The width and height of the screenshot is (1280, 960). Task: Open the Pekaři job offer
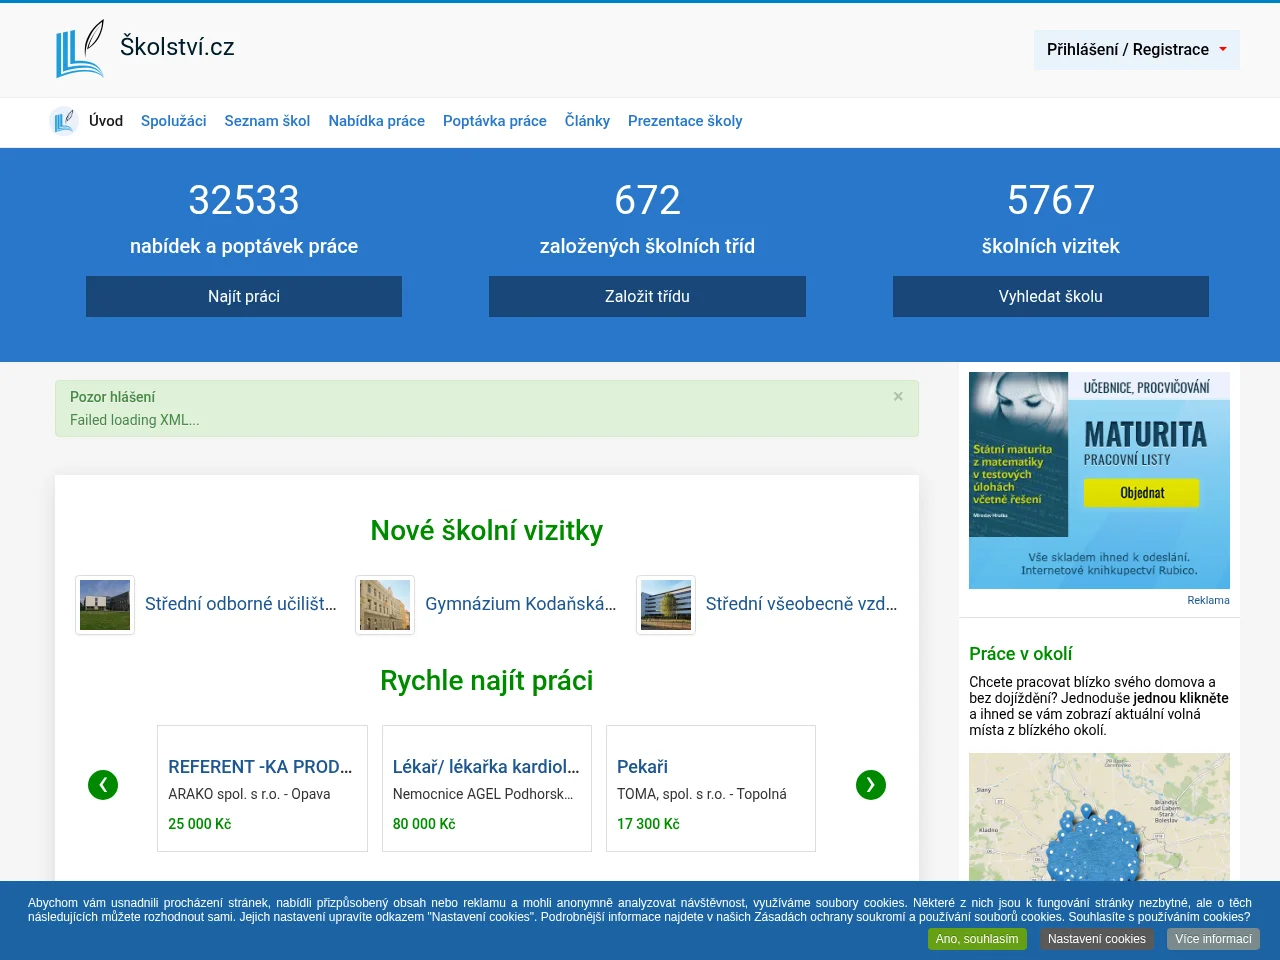pyautogui.click(x=642, y=767)
